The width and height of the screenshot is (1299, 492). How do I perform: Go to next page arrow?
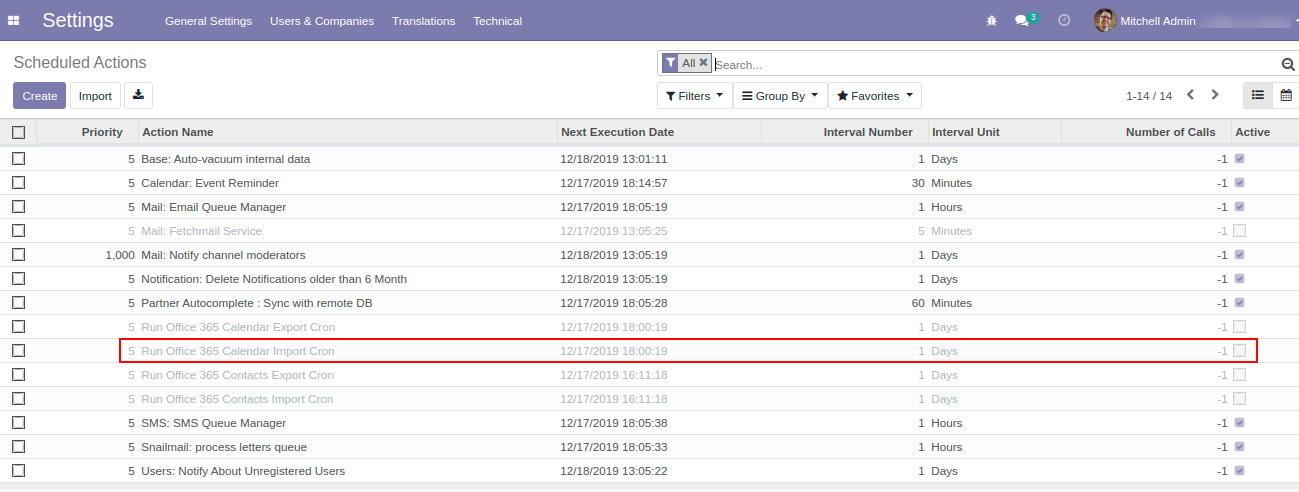(x=1215, y=95)
